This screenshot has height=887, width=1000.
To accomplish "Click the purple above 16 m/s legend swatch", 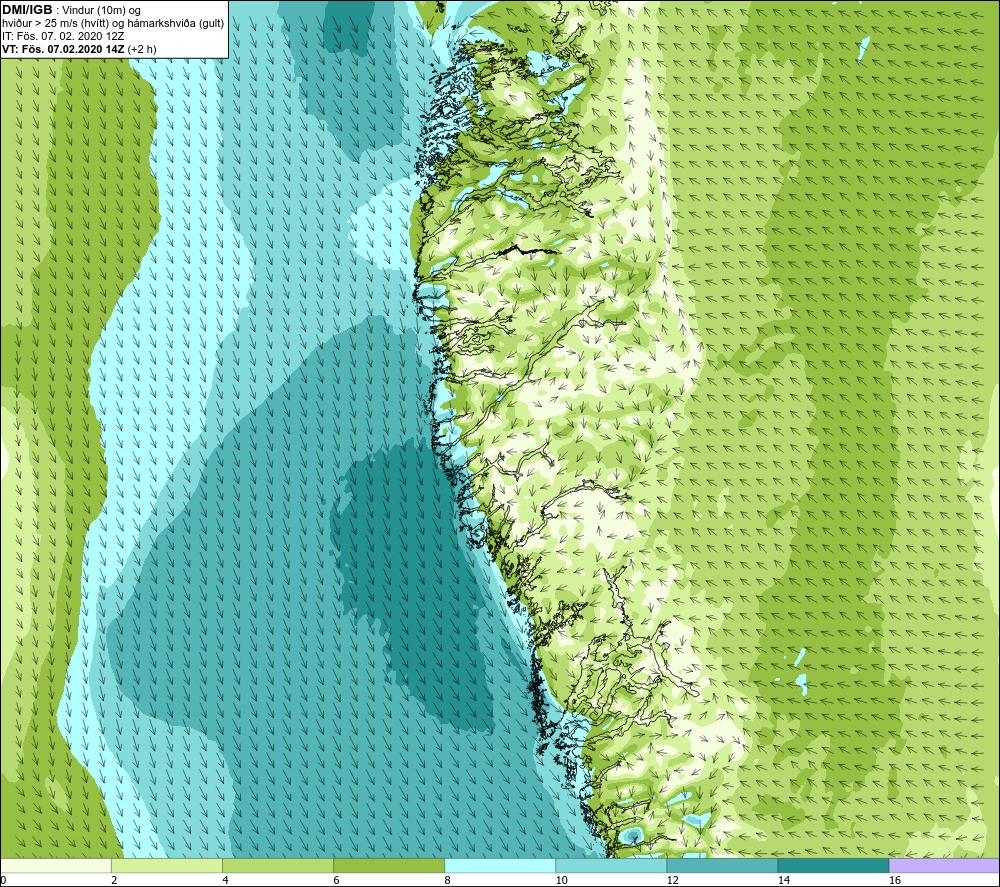I will pyautogui.click(x=944, y=865).
